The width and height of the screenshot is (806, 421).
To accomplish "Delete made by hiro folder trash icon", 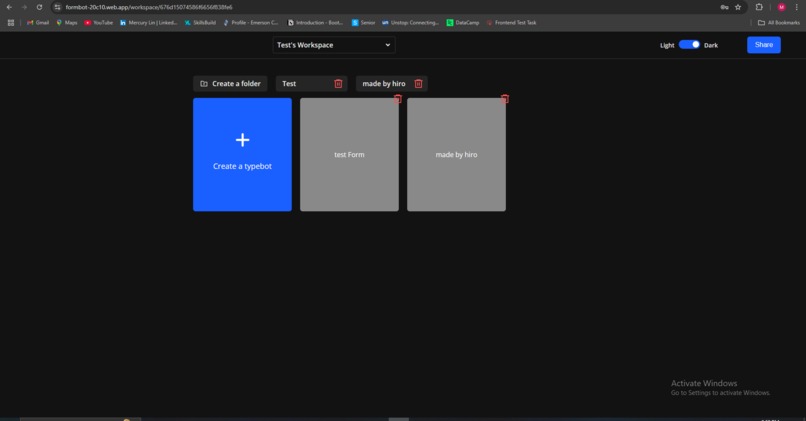I will [418, 84].
